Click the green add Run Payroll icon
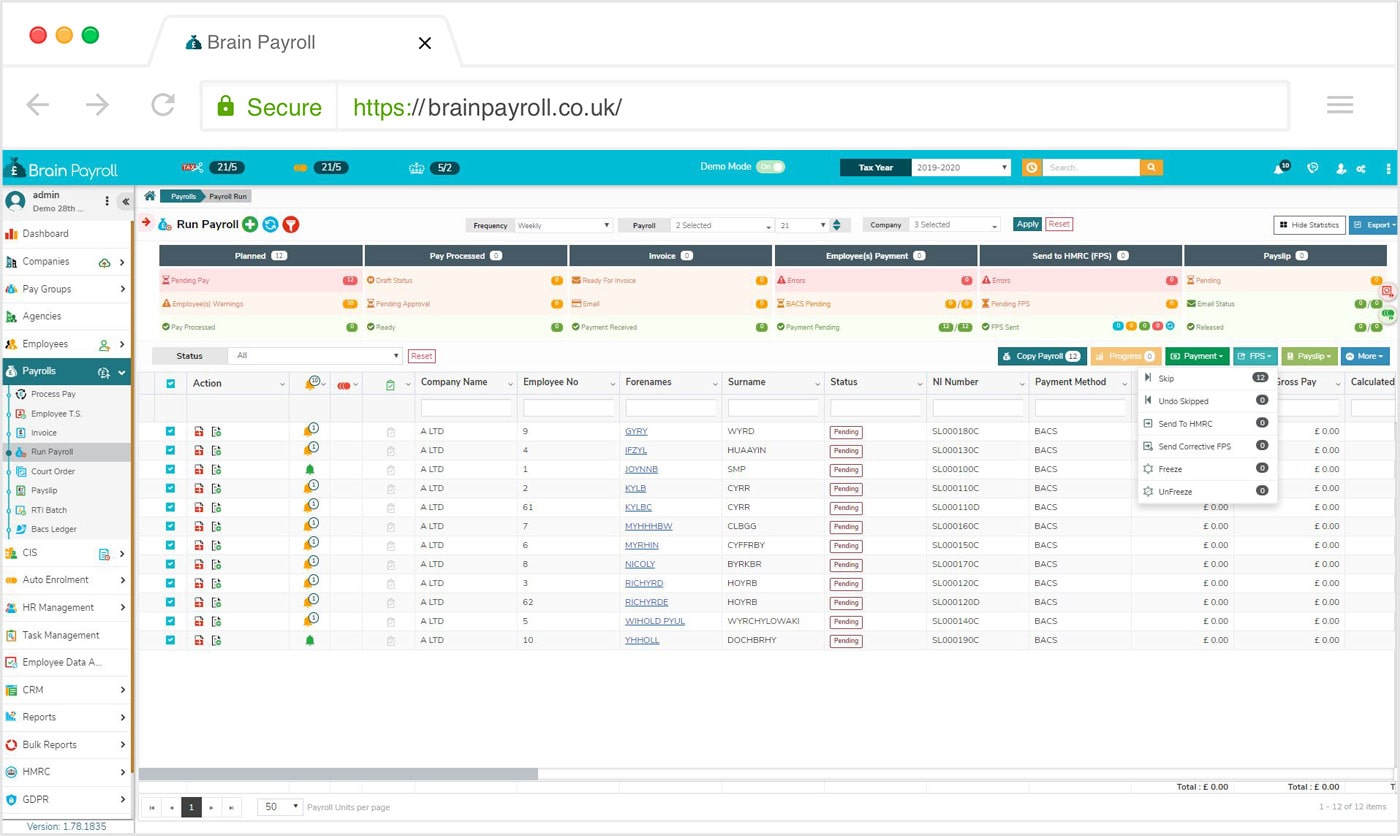The image size is (1400, 836). coord(251,225)
